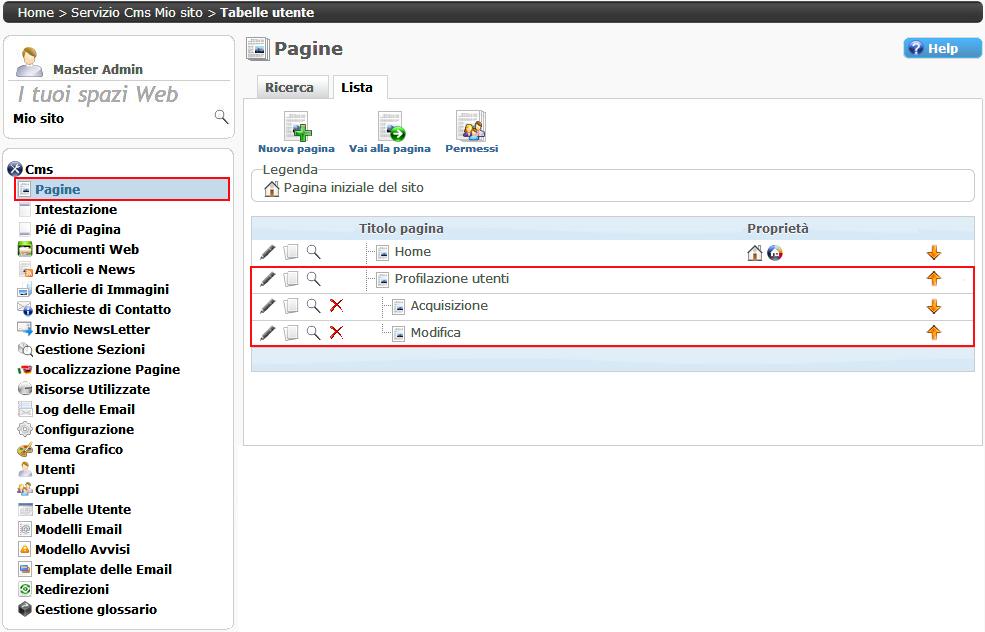The height and width of the screenshot is (632, 985).
Task: Switch to the Ricerca tab
Action: coord(289,88)
